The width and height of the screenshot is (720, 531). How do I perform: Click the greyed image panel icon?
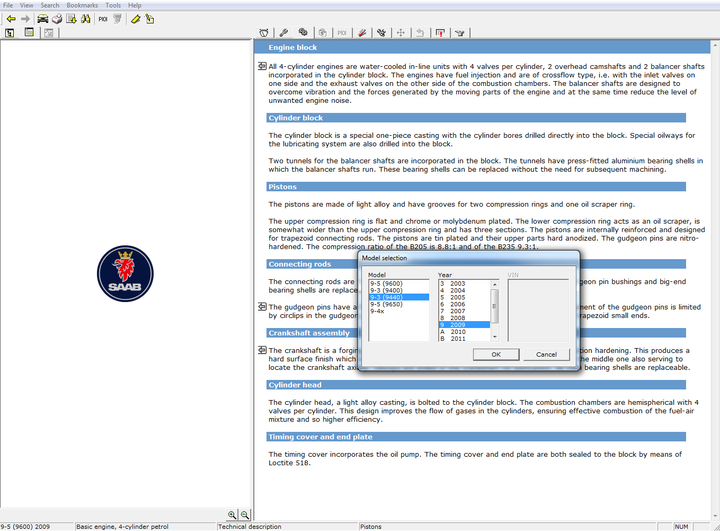point(49,33)
